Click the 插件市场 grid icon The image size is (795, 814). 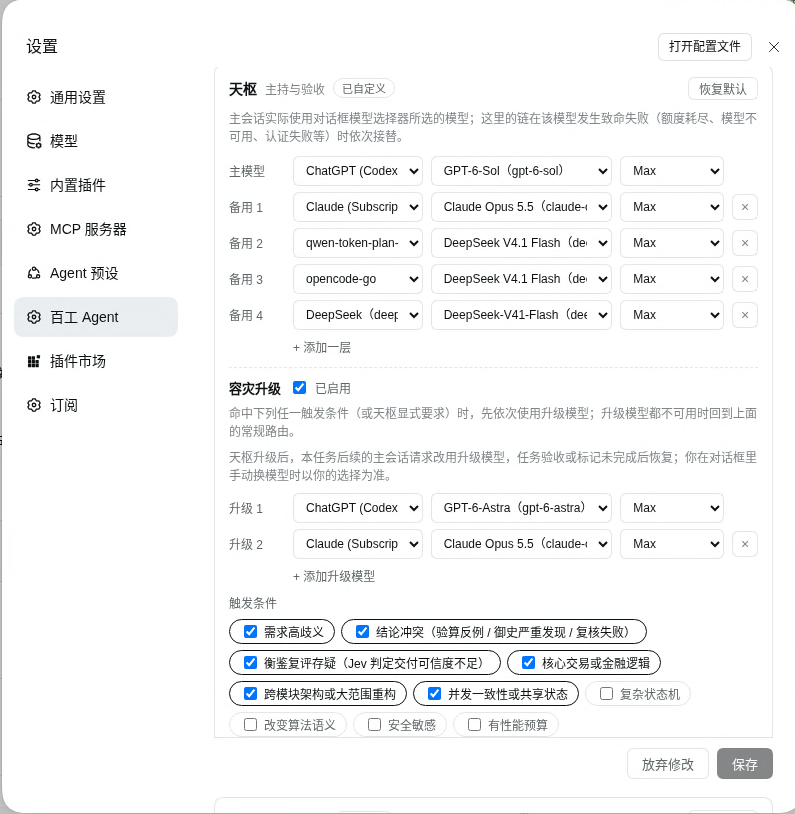[34, 361]
